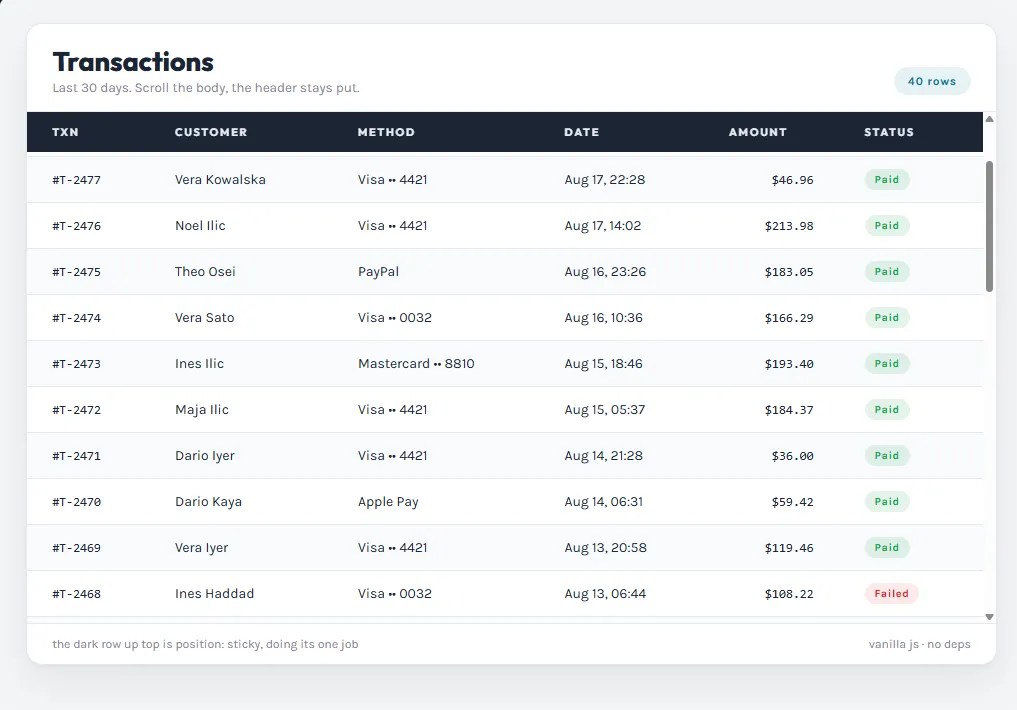Image resolution: width=1017 pixels, height=710 pixels.
Task: Click the scrollbar up arrow
Action: click(x=989, y=119)
